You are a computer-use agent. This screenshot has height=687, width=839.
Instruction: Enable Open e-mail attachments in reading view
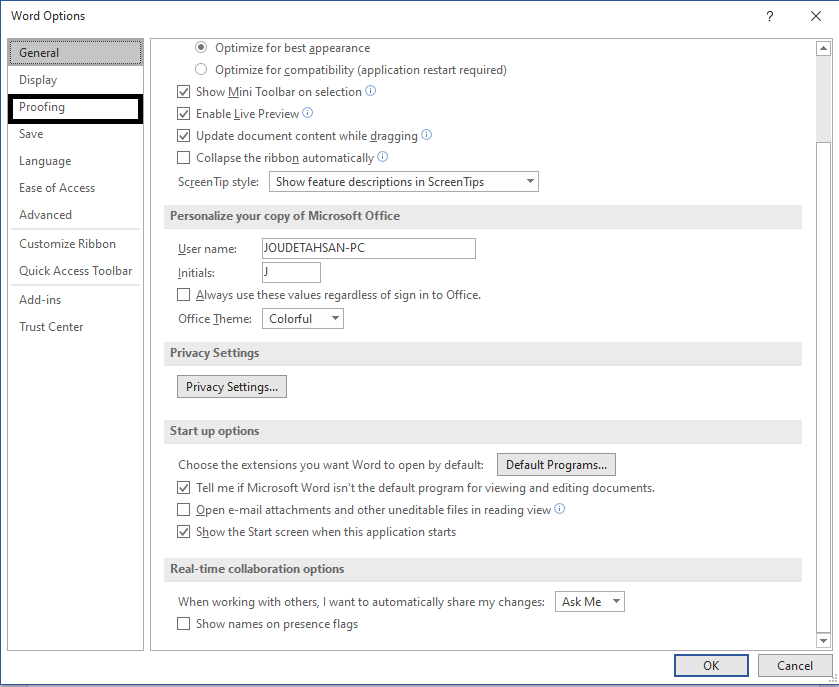(x=184, y=509)
